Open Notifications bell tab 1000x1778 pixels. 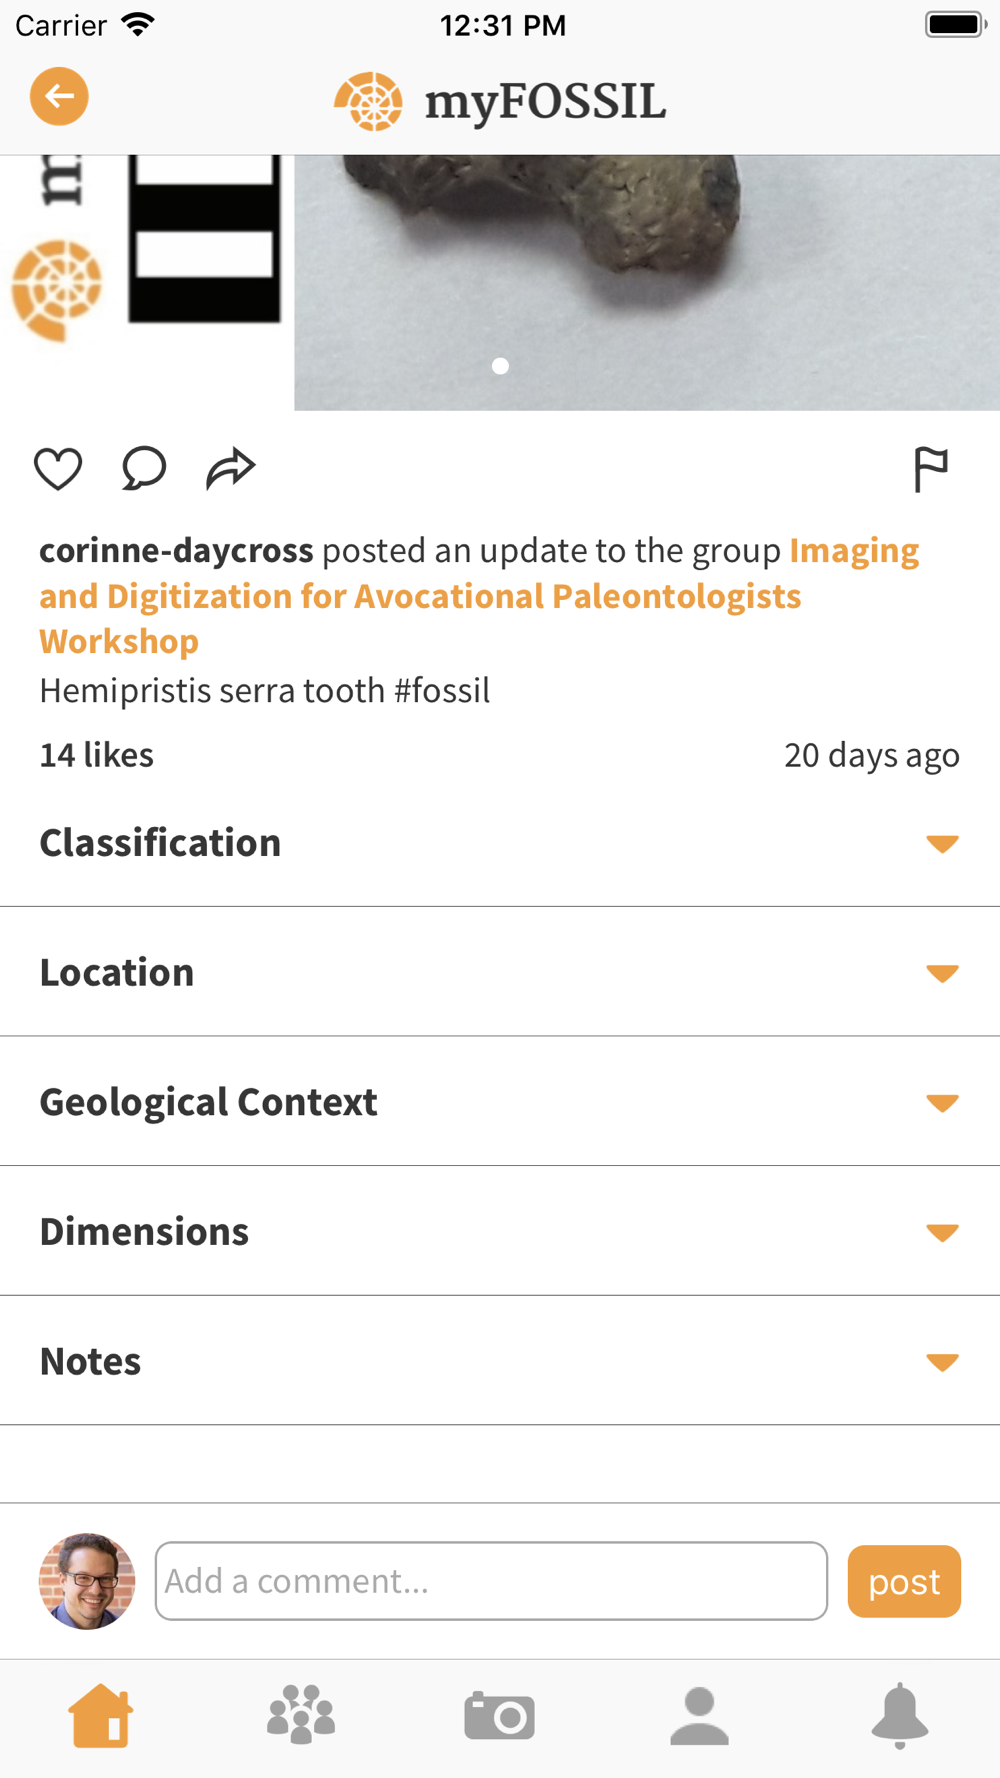pyautogui.click(x=900, y=1716)
